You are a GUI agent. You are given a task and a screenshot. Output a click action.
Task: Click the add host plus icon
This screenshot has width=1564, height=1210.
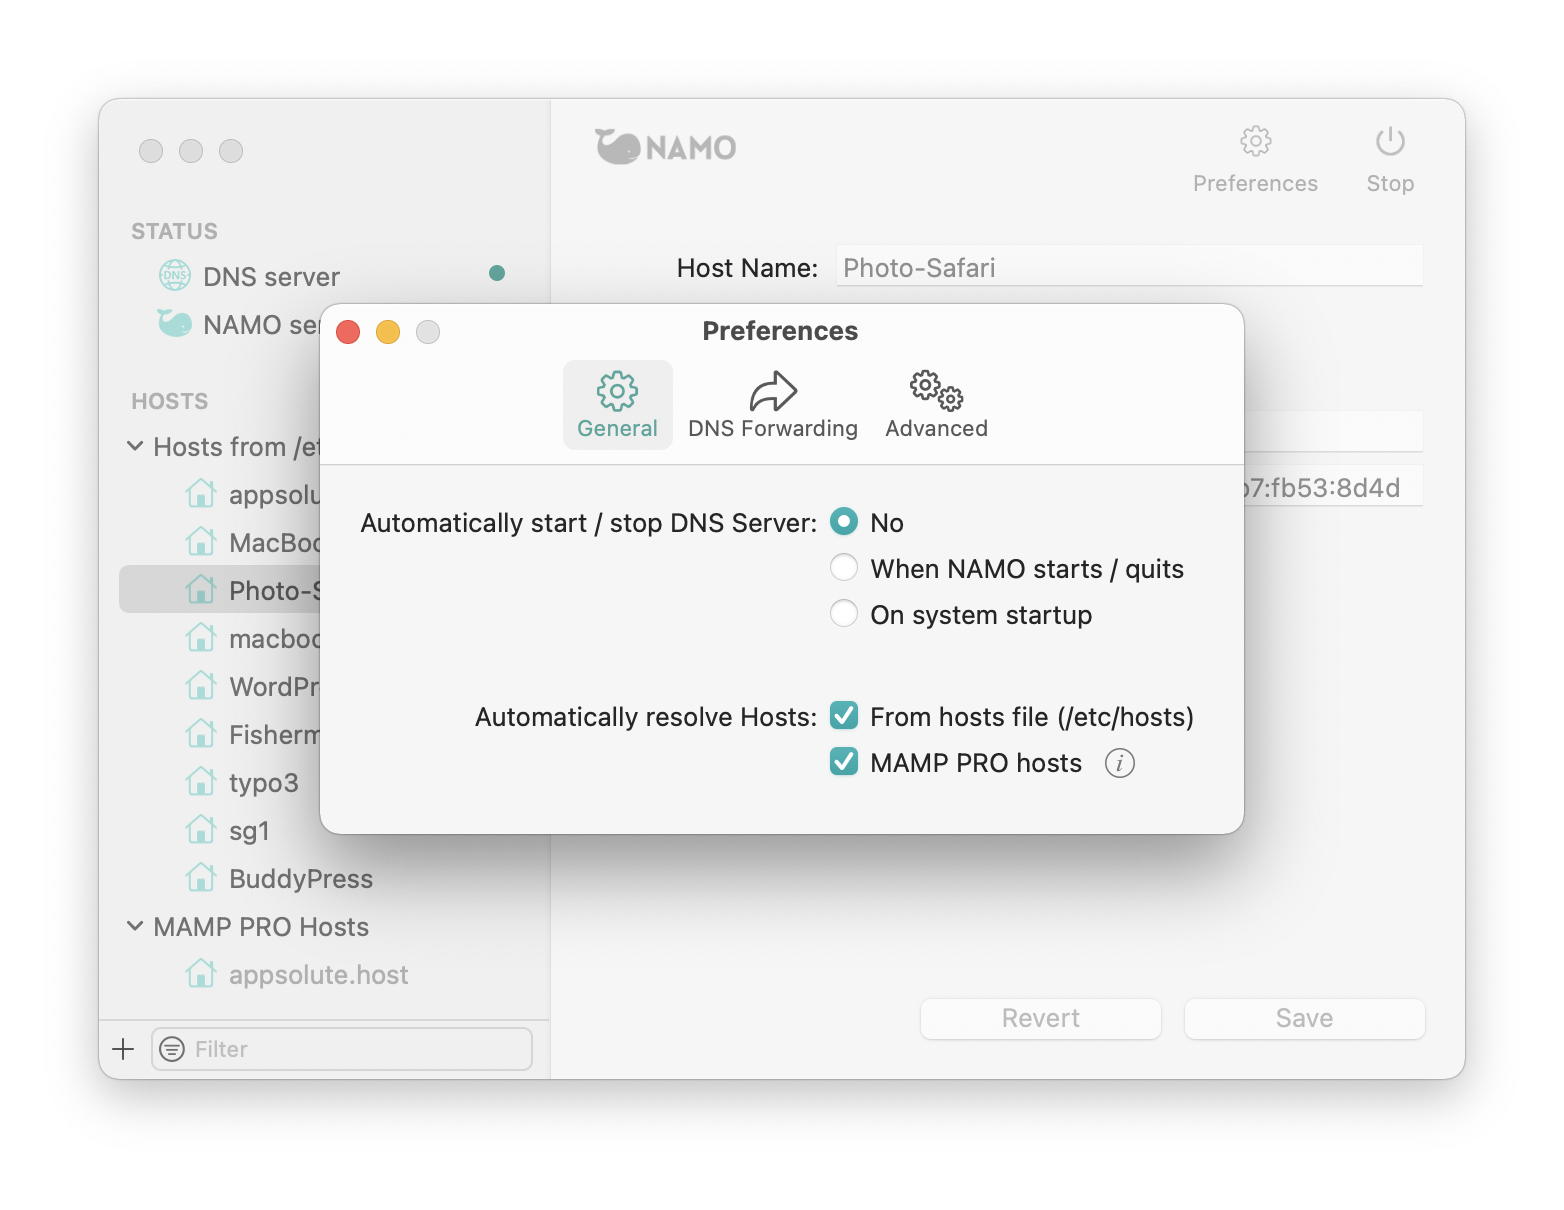(123, 1049)
